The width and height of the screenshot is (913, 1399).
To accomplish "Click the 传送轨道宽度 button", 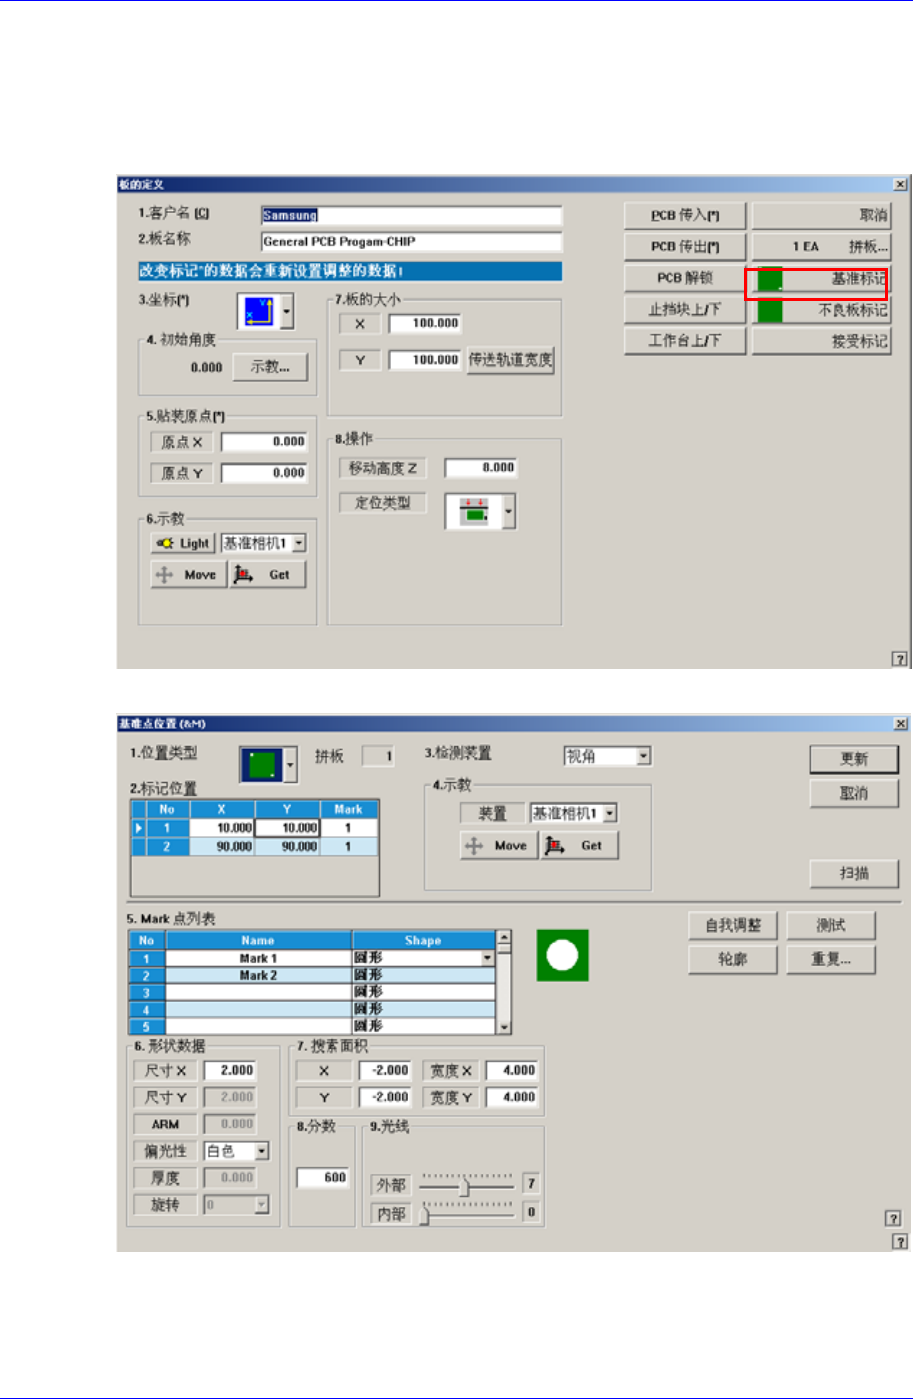I will (511, 360).
